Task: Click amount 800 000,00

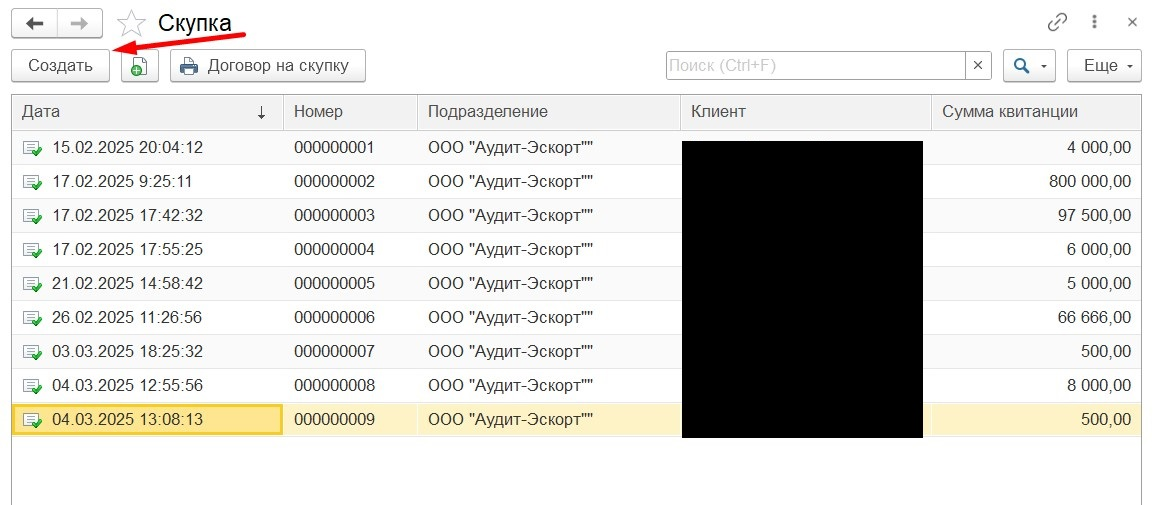Action: [1090, 182]
